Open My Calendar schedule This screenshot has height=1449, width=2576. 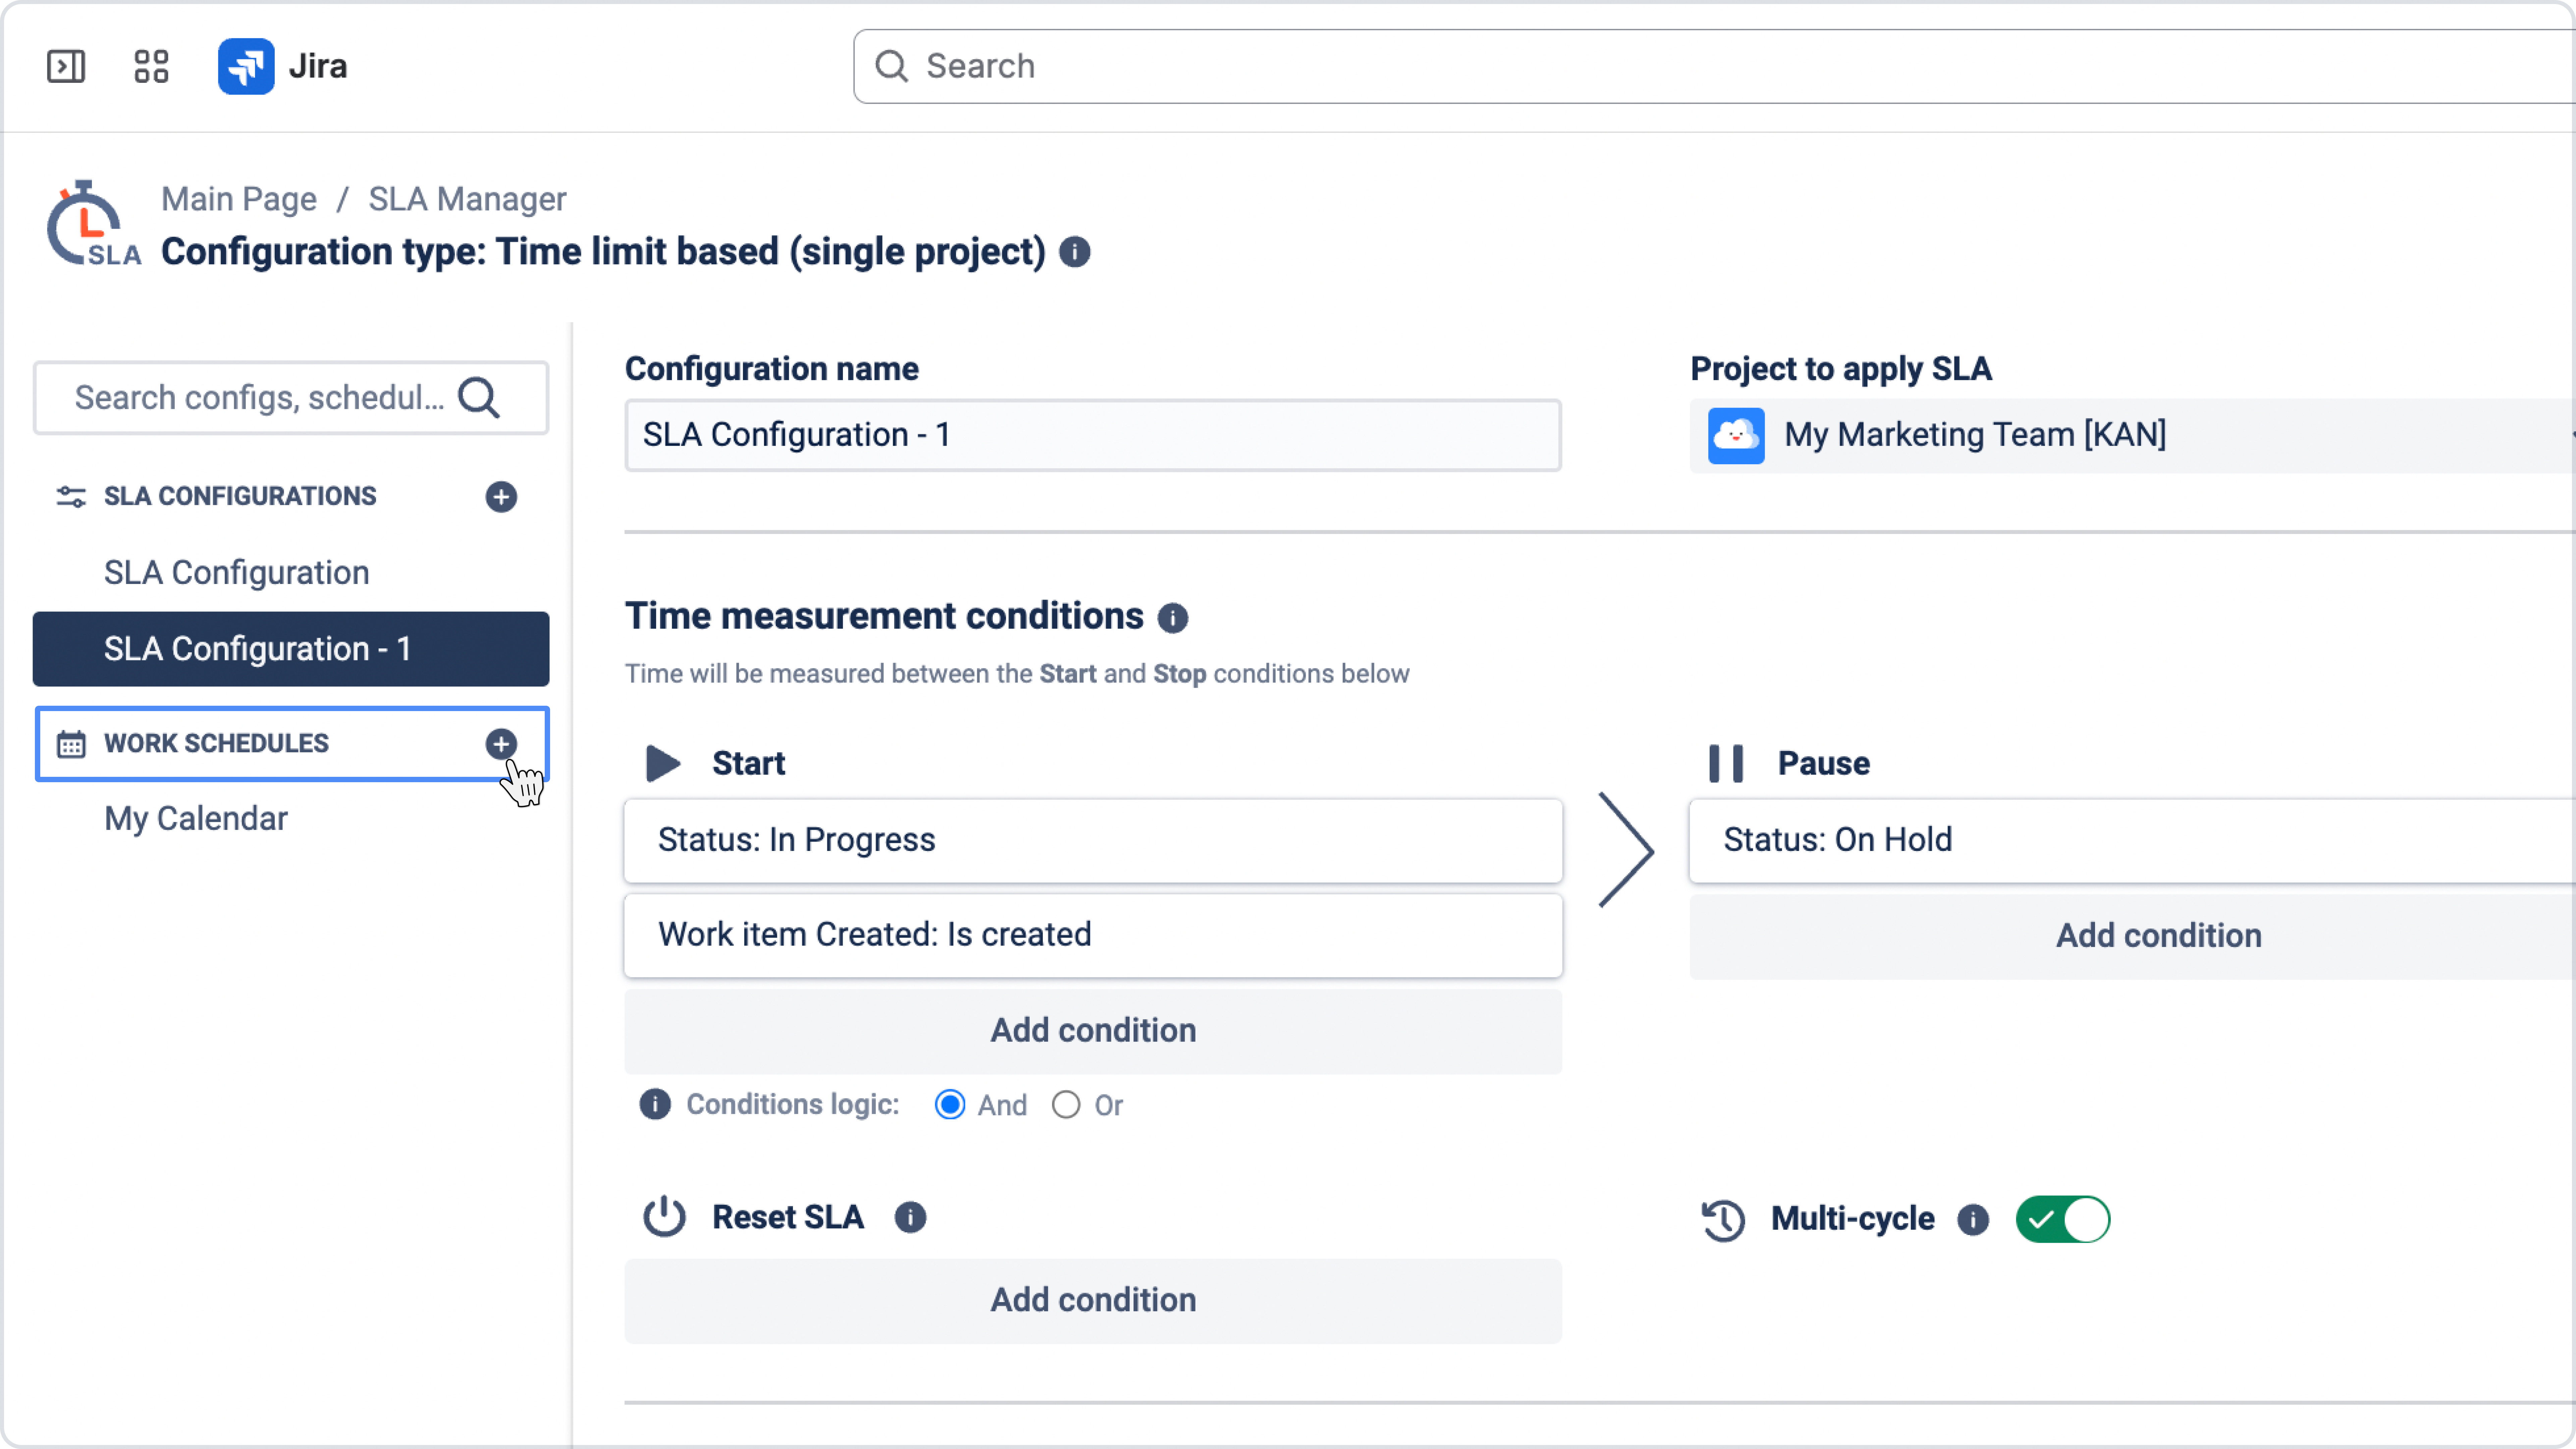pos(196,818)
